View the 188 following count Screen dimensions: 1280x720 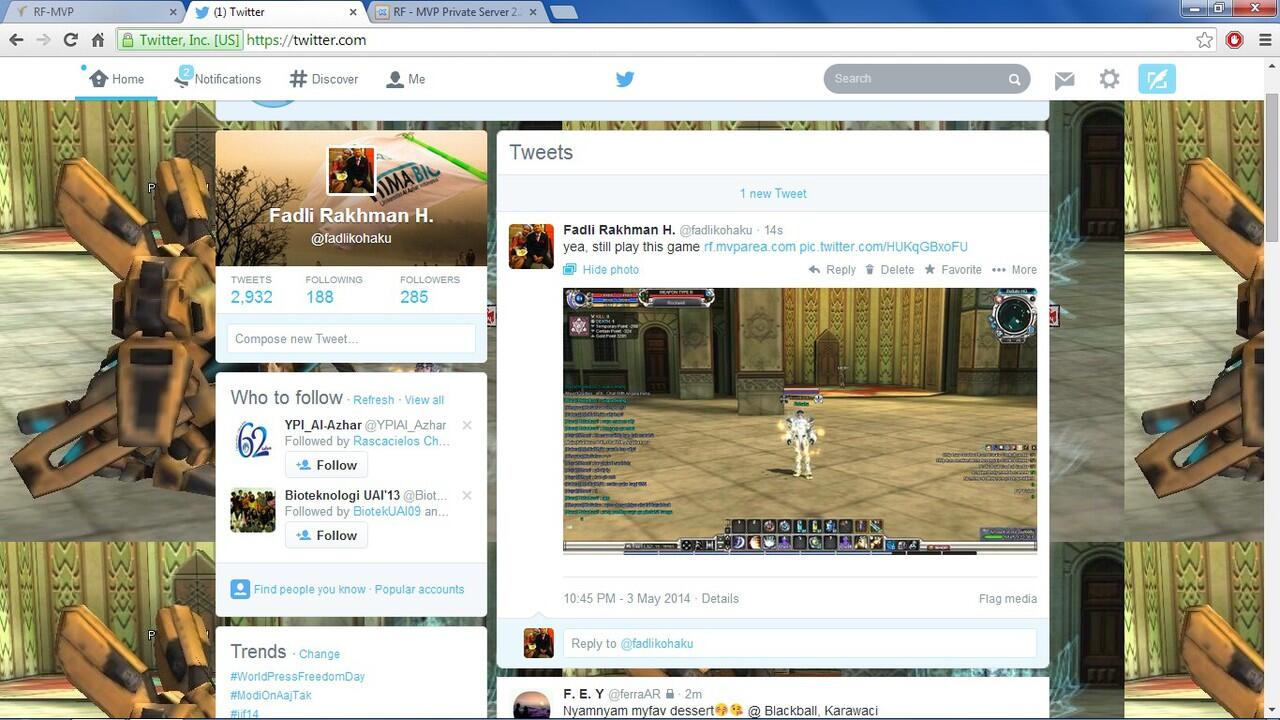[x=333, y=290]
